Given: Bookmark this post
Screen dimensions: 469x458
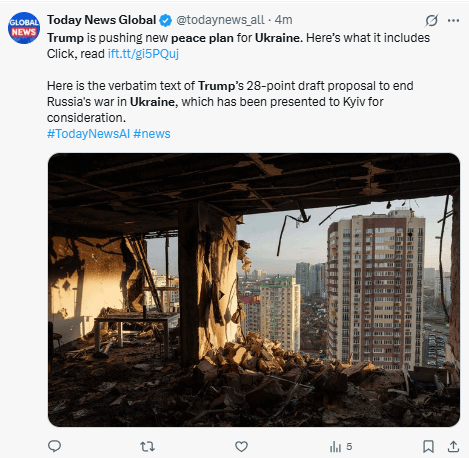Looking at the screenshot, I should [428, 446].
